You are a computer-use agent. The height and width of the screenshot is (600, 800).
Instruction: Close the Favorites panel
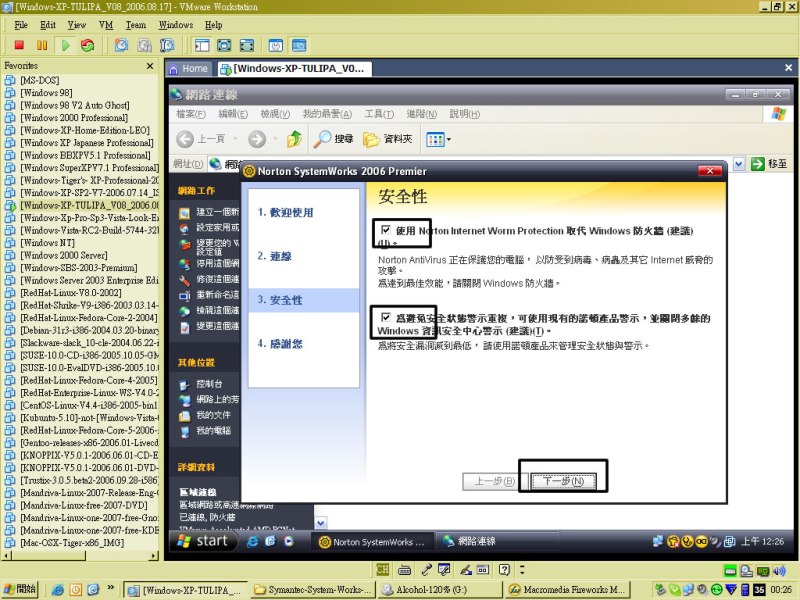150,66
